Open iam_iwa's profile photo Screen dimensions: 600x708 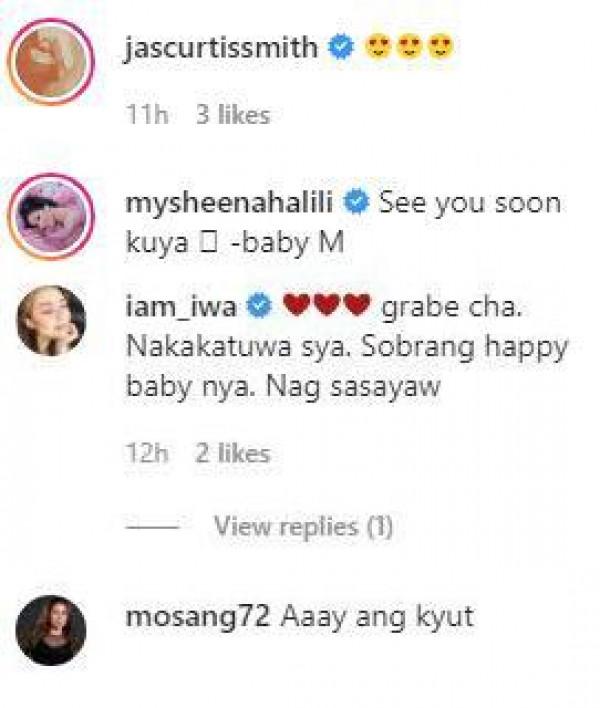[x=51, y=320]
